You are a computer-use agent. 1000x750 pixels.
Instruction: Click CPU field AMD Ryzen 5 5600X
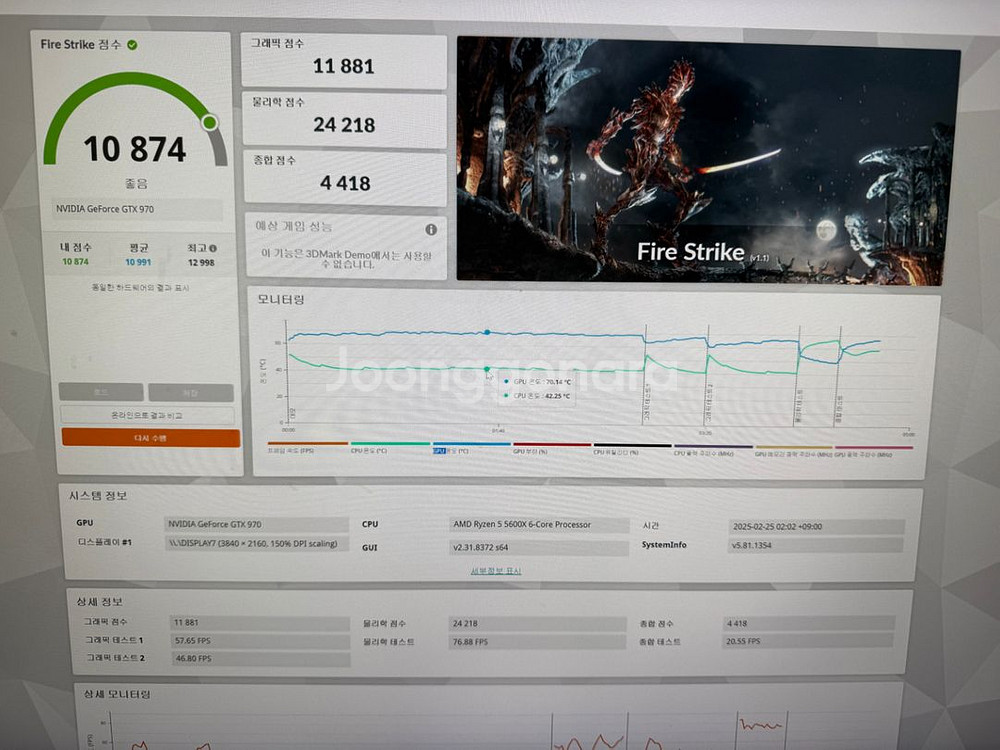539,525
